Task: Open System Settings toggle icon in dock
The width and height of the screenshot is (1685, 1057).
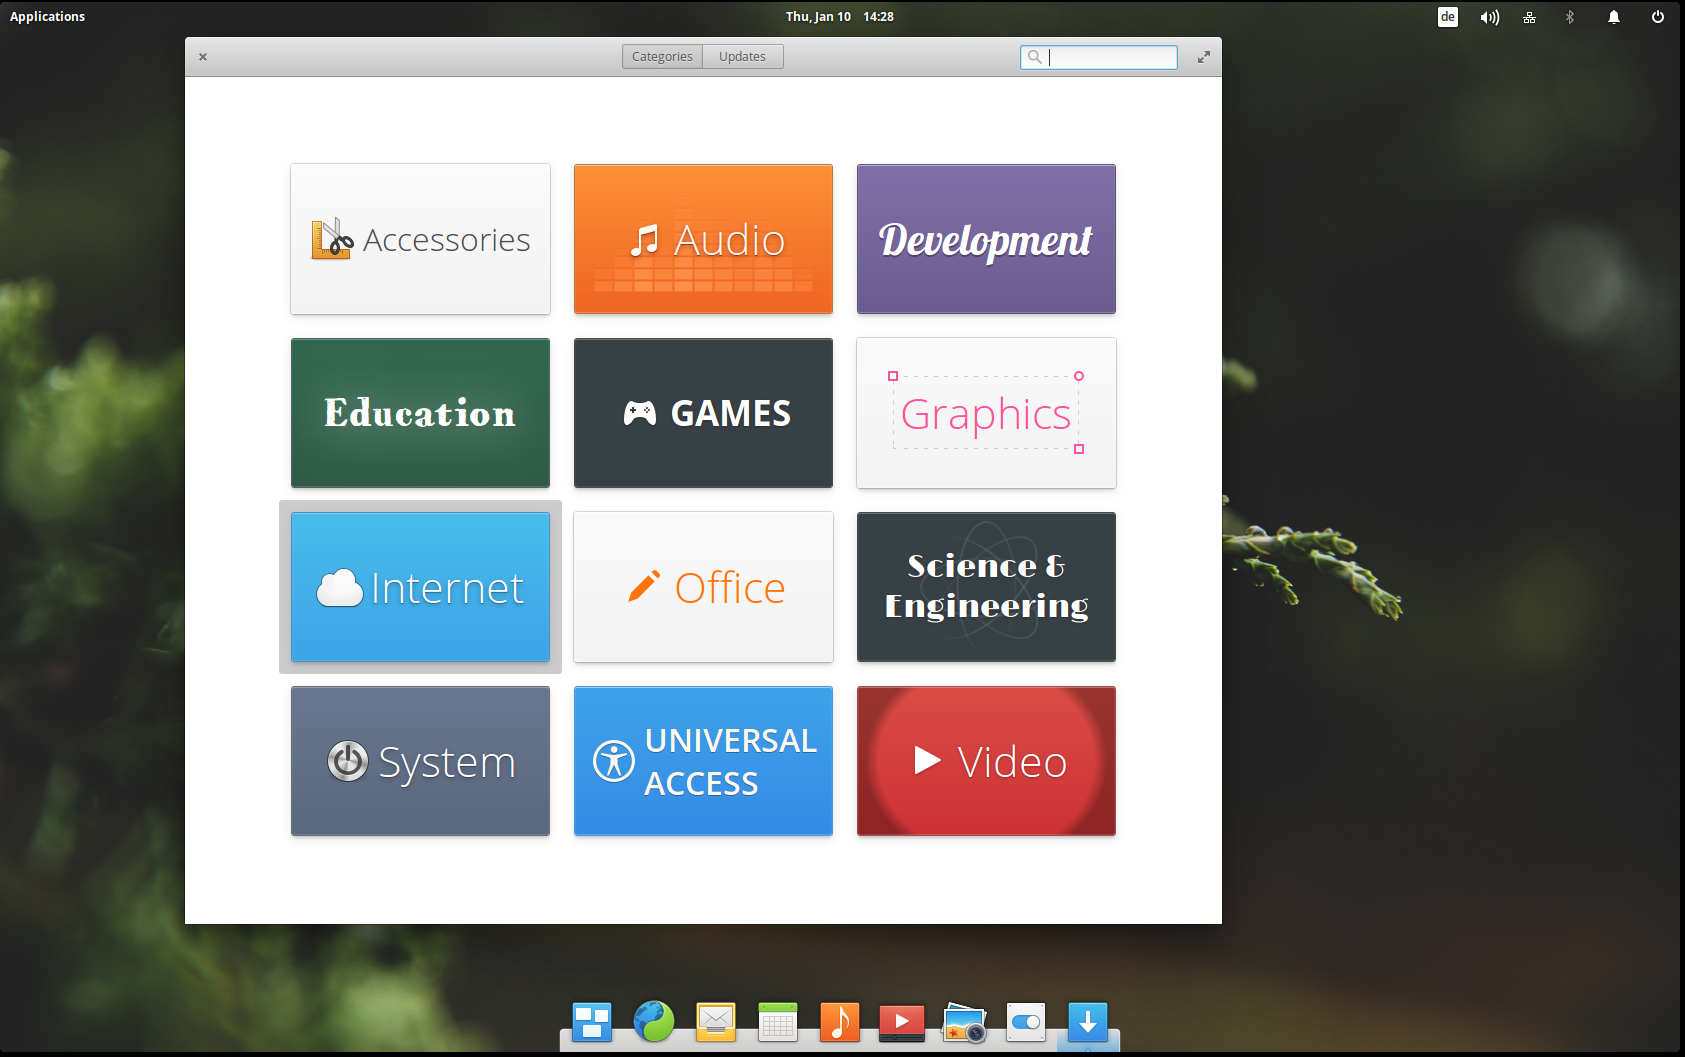Action: [x=1026, y=1022]
